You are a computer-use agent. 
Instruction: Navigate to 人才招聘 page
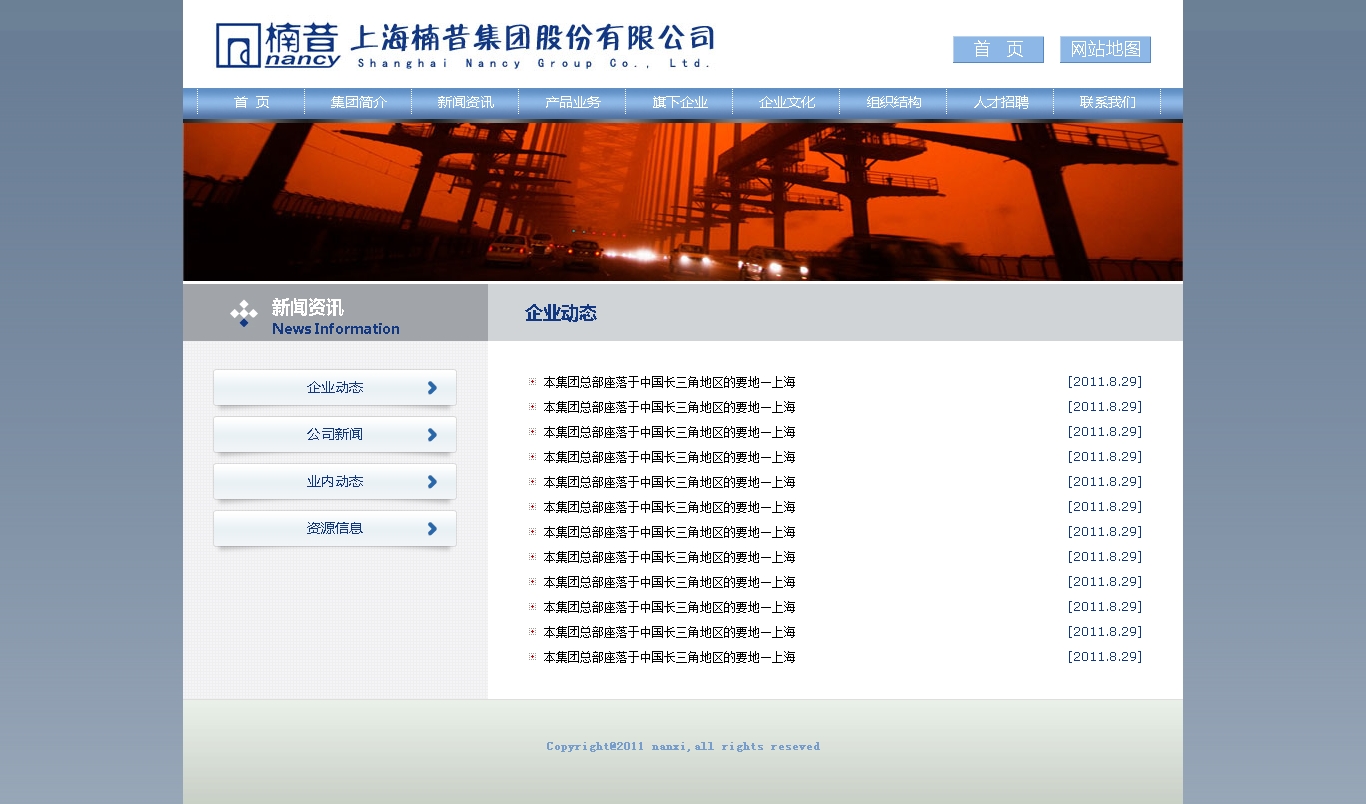(x=1000, y=102)
